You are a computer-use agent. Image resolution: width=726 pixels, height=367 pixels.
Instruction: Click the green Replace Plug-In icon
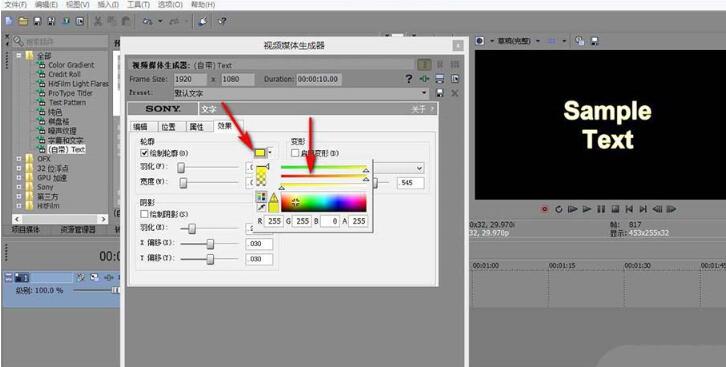click(x=424, y=79)
